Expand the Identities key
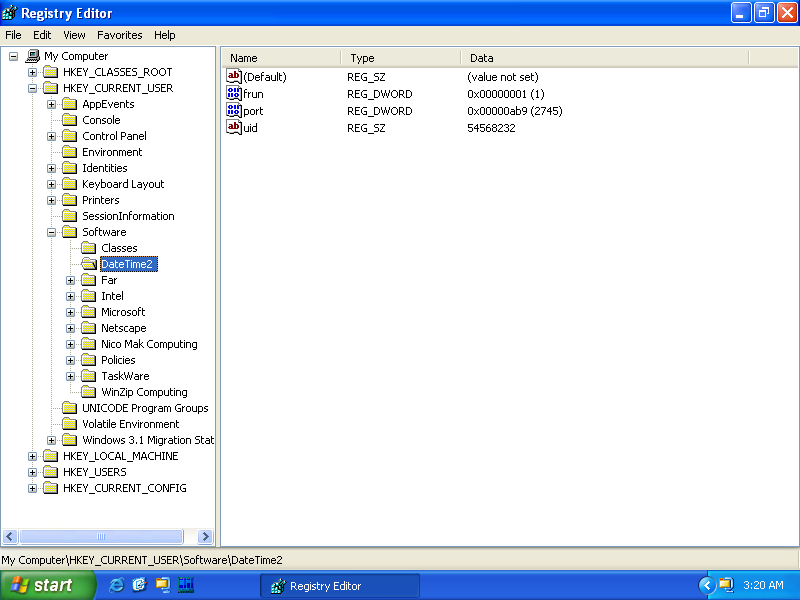This screenshot has height=600, width=800. (52, 168)
